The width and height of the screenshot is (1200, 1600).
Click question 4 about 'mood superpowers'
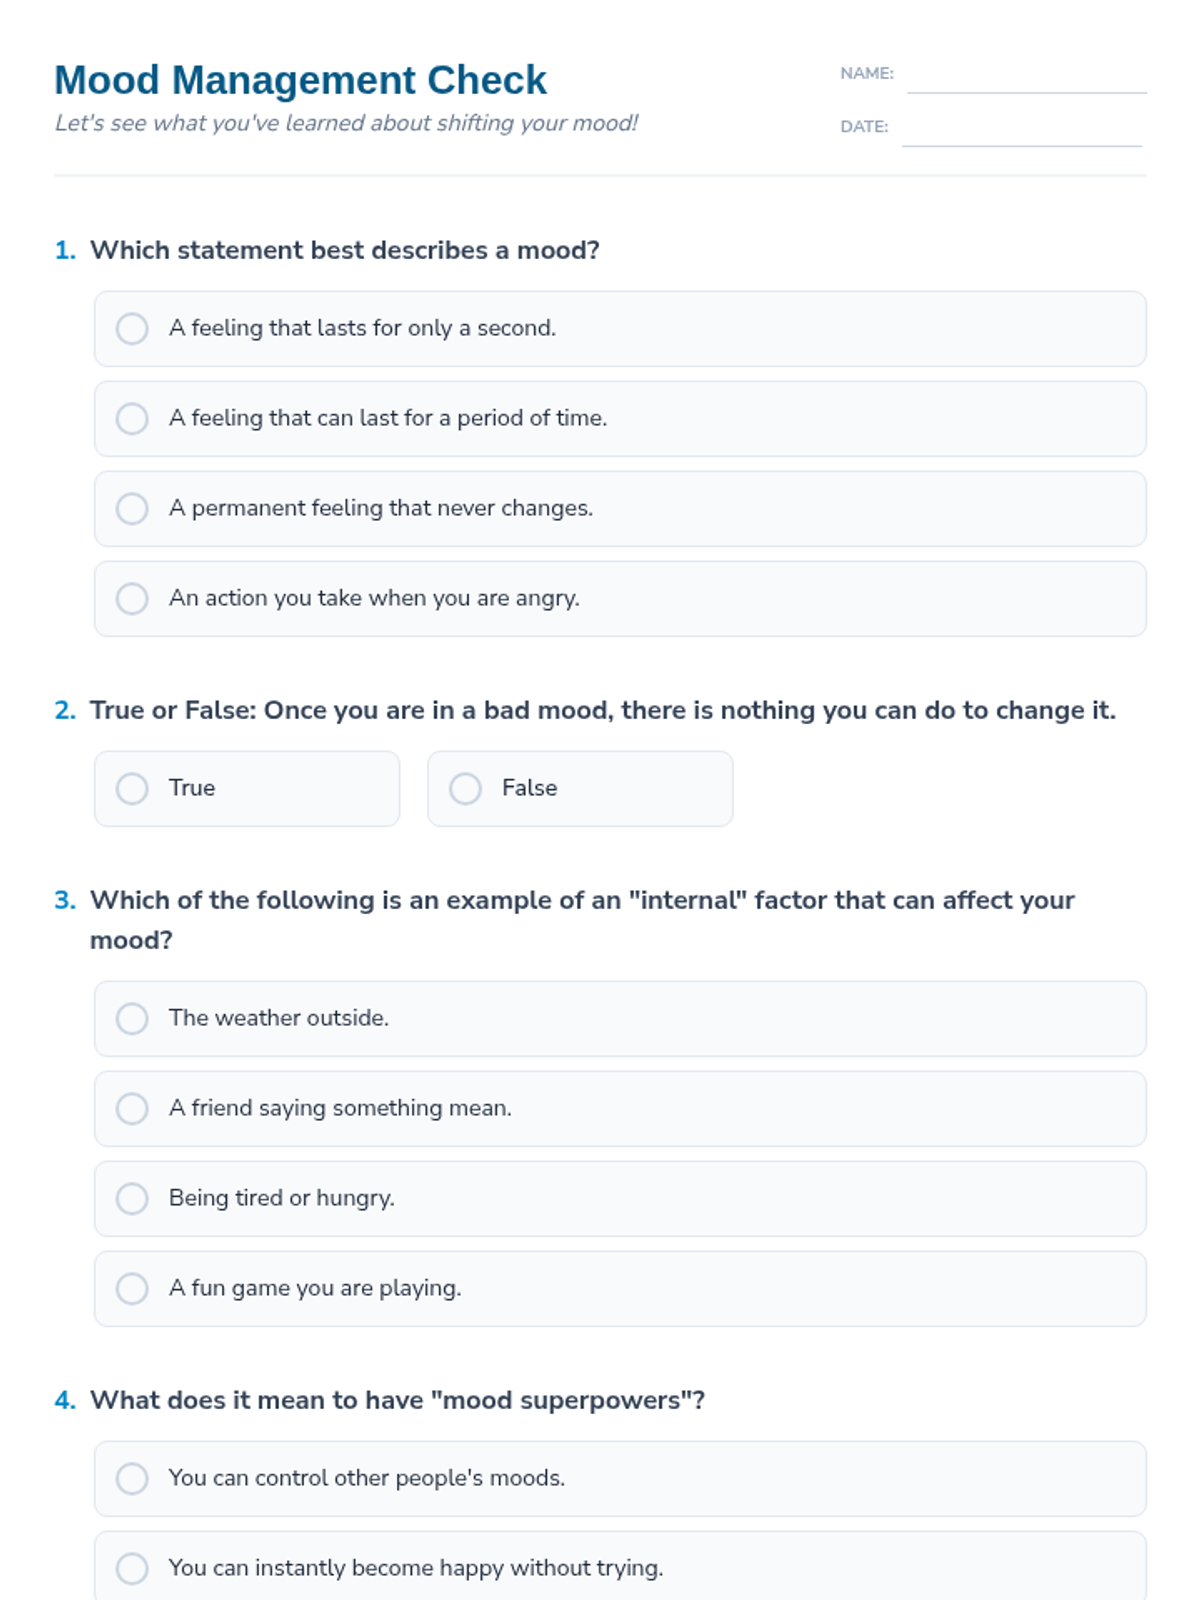coord(397,1400)
